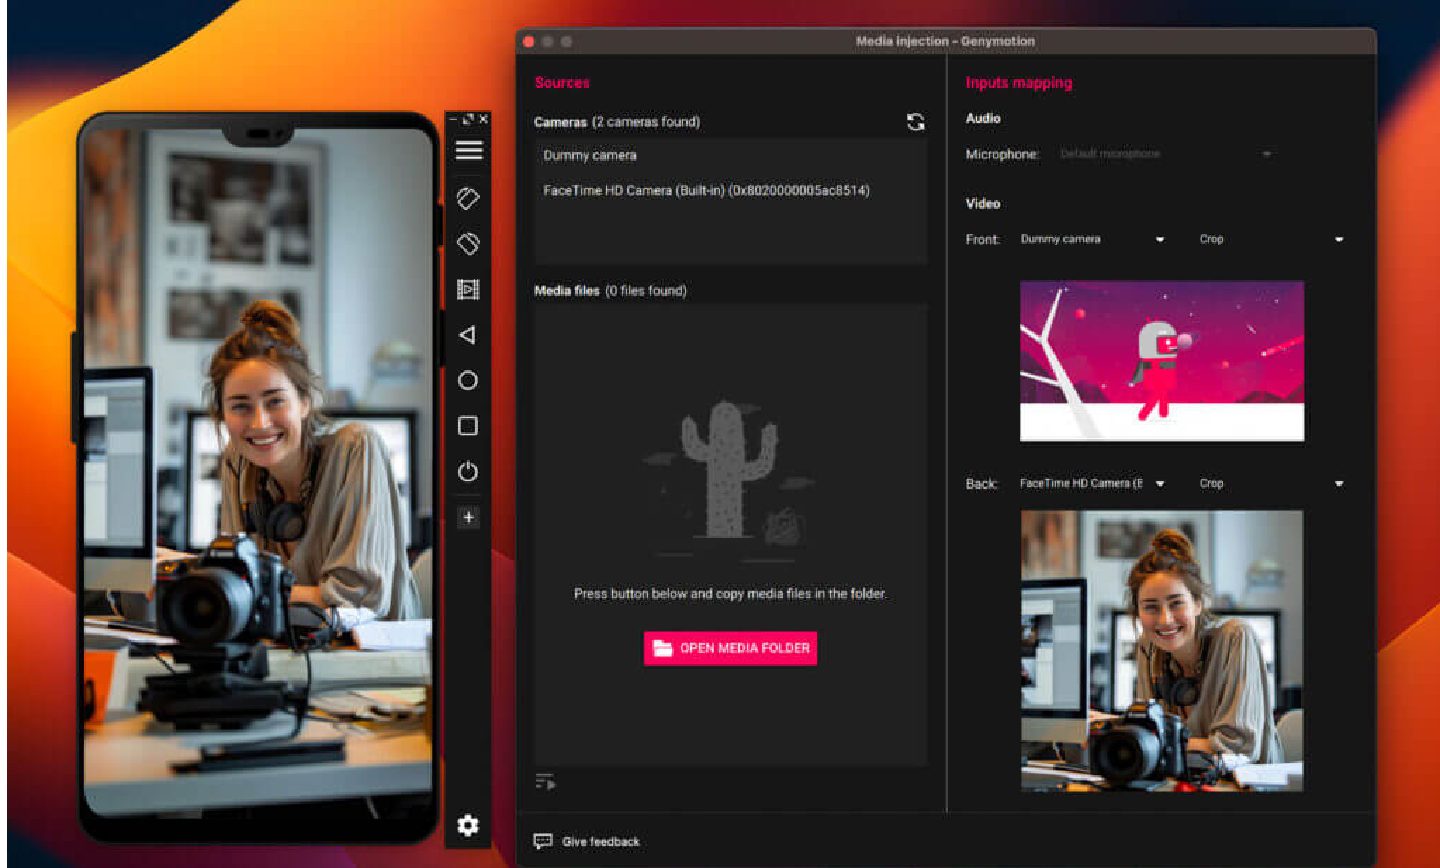Click the Media files (0 files found) label

[610, 291]
